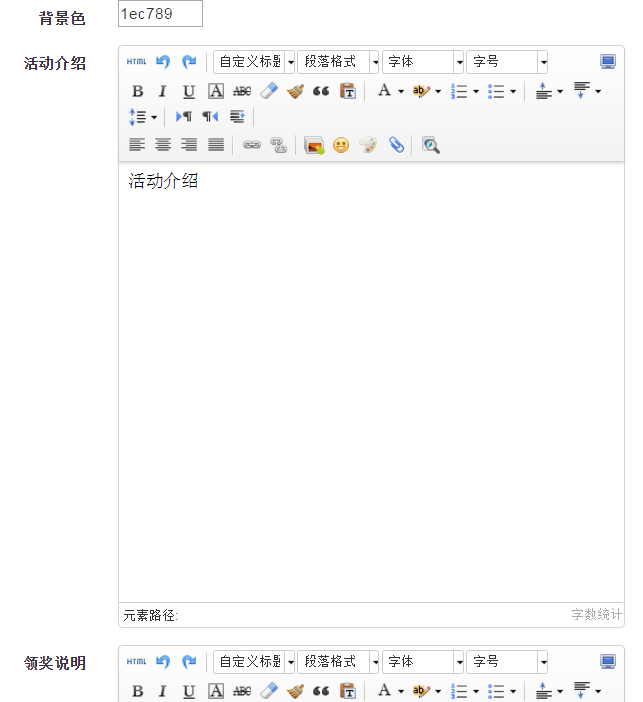This screenshot has height=702, width=643.
Task: Justify text in 活动介绍 editor
Action: [216, 145]
